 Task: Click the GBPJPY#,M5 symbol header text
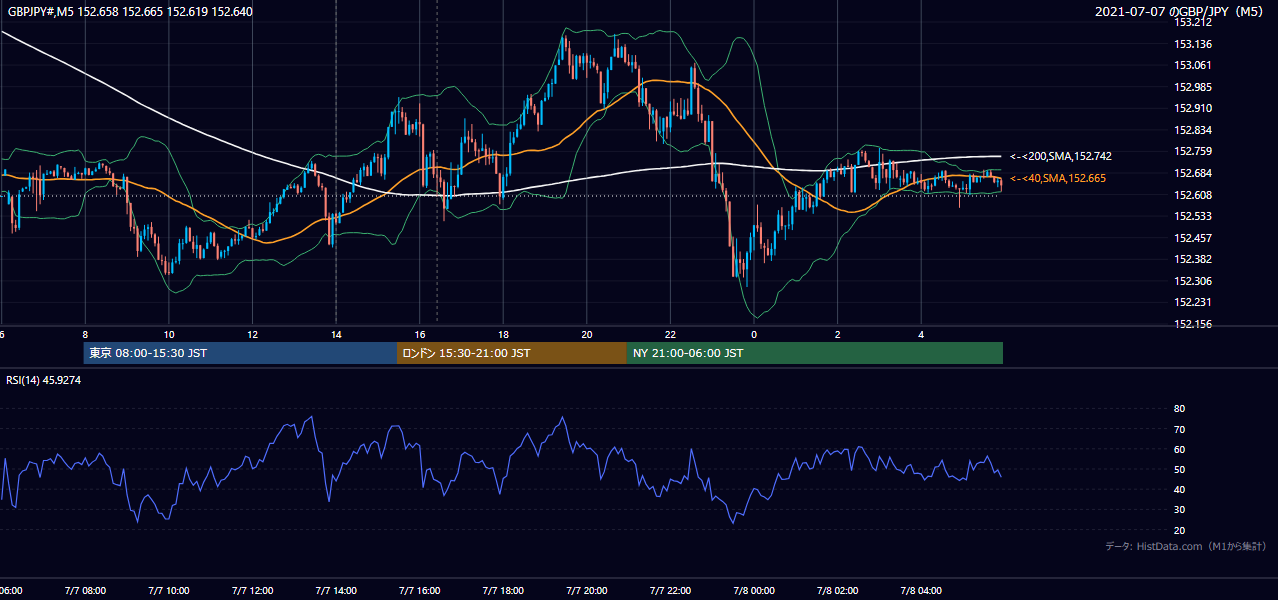click(128, 12)
